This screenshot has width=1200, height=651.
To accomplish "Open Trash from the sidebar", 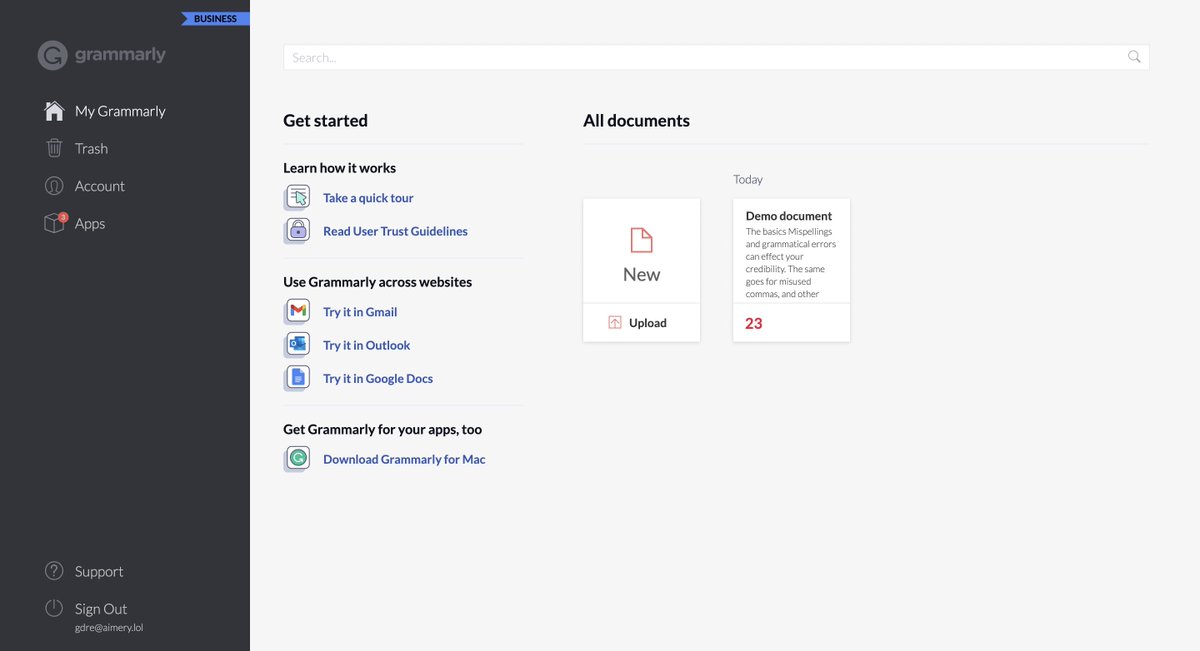I will [91, 148].
